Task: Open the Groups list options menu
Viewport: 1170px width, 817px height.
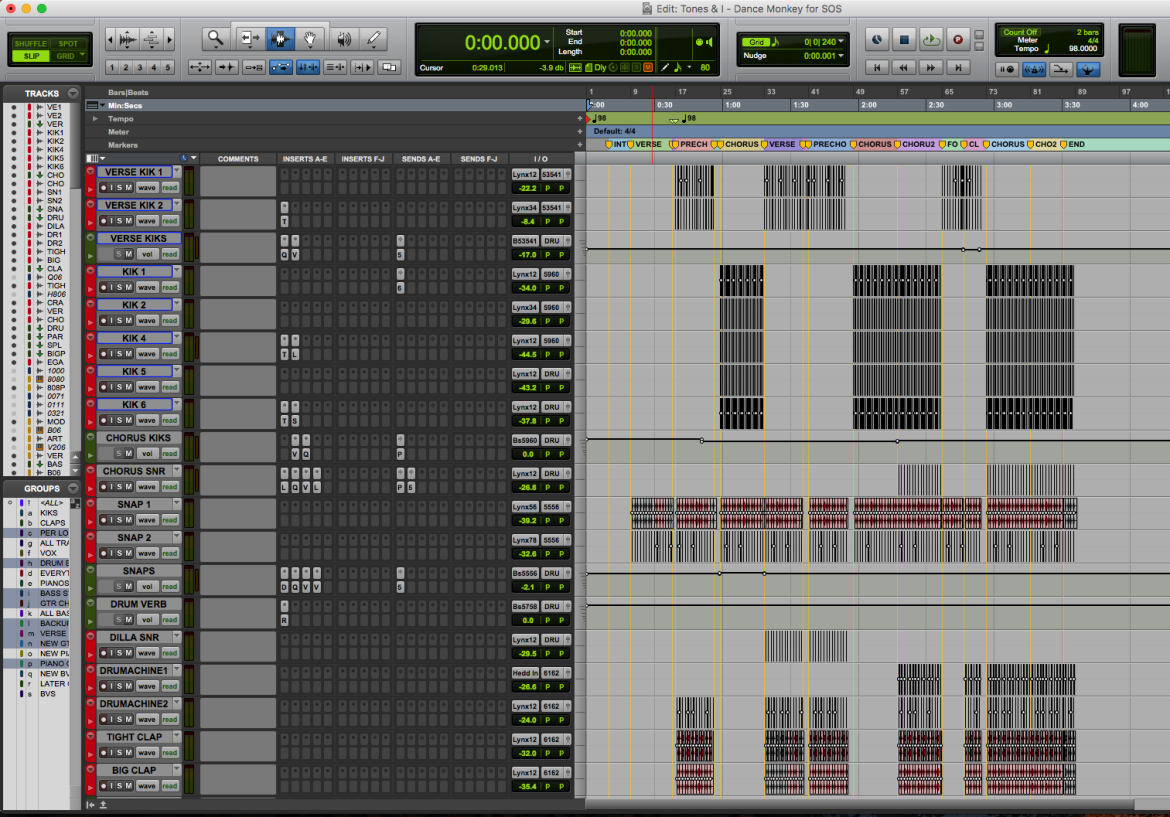Action: pos(73,489)
